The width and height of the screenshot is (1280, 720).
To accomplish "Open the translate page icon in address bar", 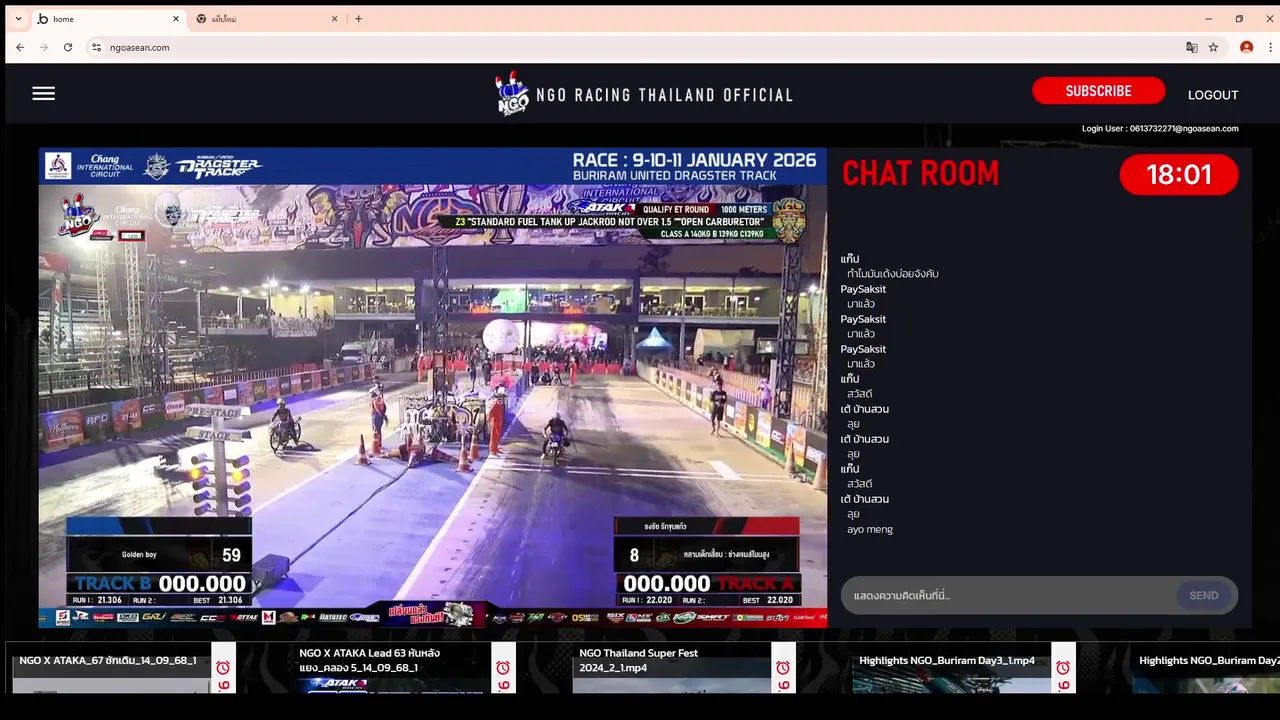I will coord(1191,47).
